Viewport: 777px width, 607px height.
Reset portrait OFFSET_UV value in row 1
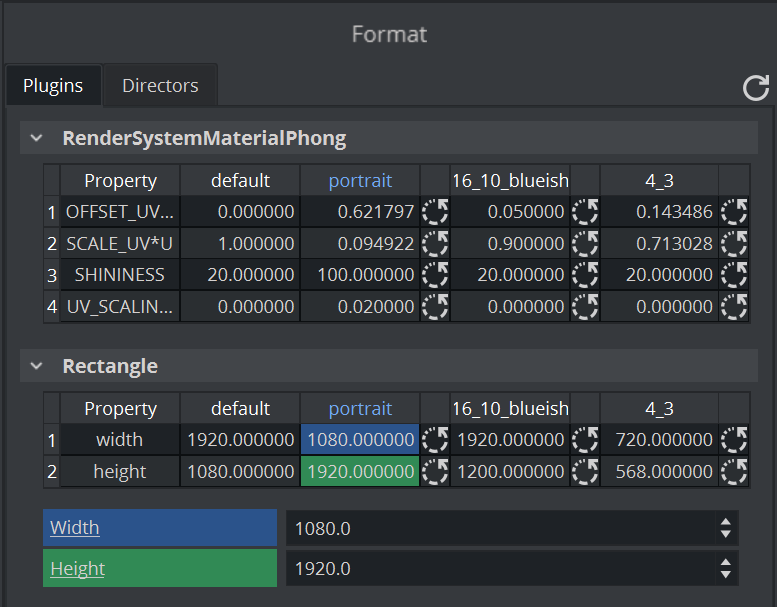[x=435, y=212]
